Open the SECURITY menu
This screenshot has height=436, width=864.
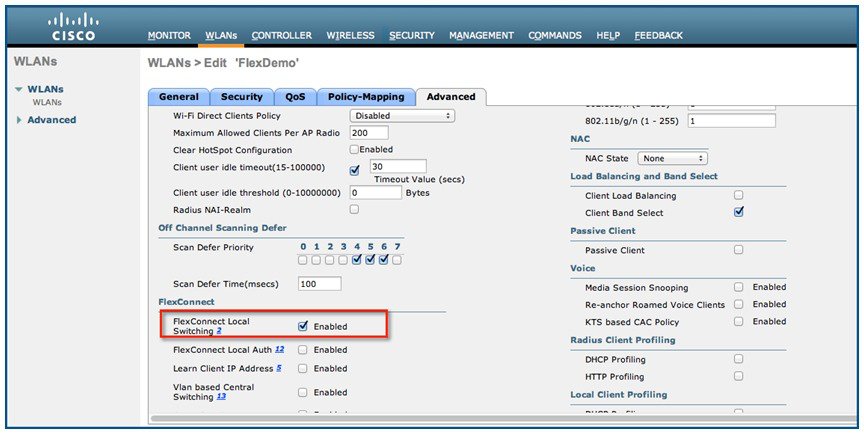coord(412,35)
